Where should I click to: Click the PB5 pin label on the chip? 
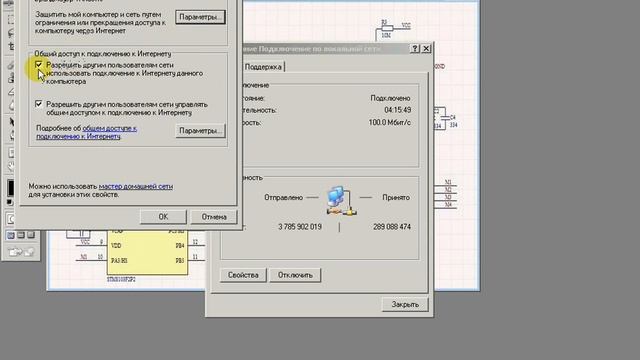[x=180, y=260]
